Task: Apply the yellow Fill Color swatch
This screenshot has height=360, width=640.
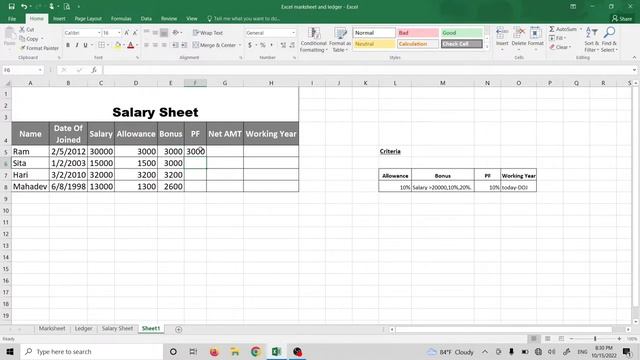Action: [118, 45]
